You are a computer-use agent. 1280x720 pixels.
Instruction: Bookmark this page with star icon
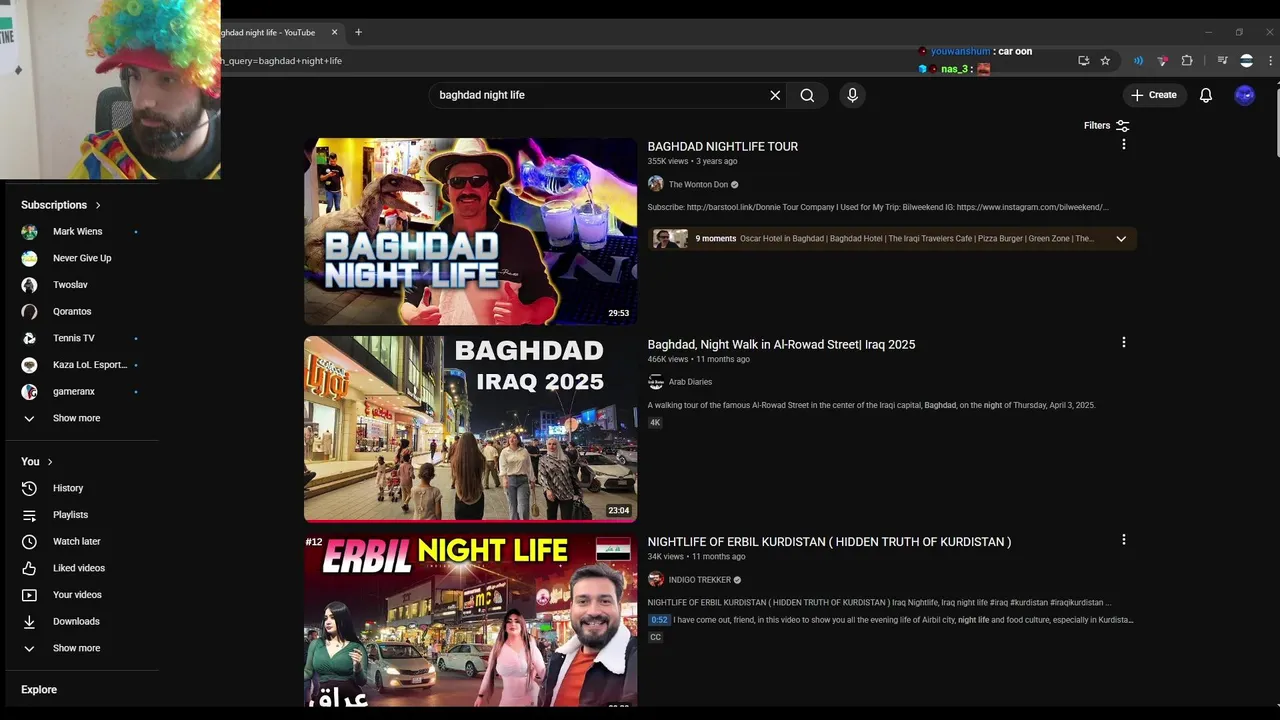1105,61
